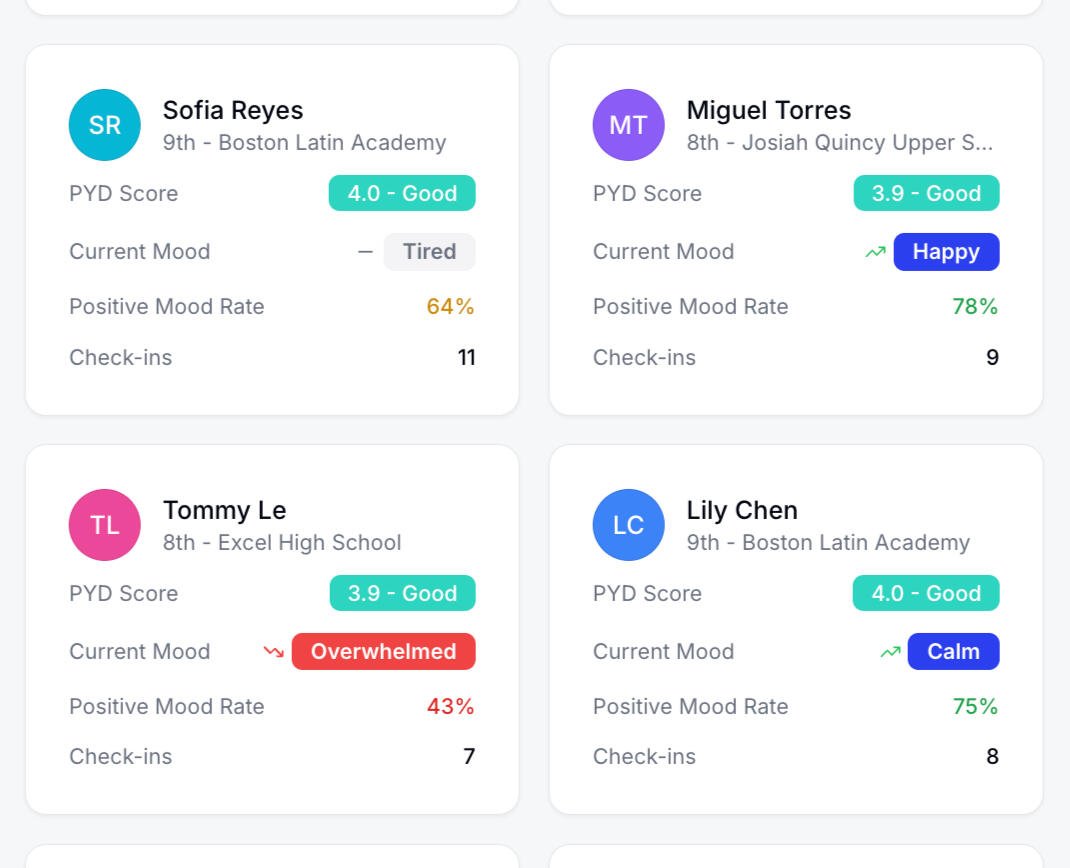Click Sofia Reyes SR avatar icon
The width and height of the screenshot is (1070, 868).
point(105,125)
